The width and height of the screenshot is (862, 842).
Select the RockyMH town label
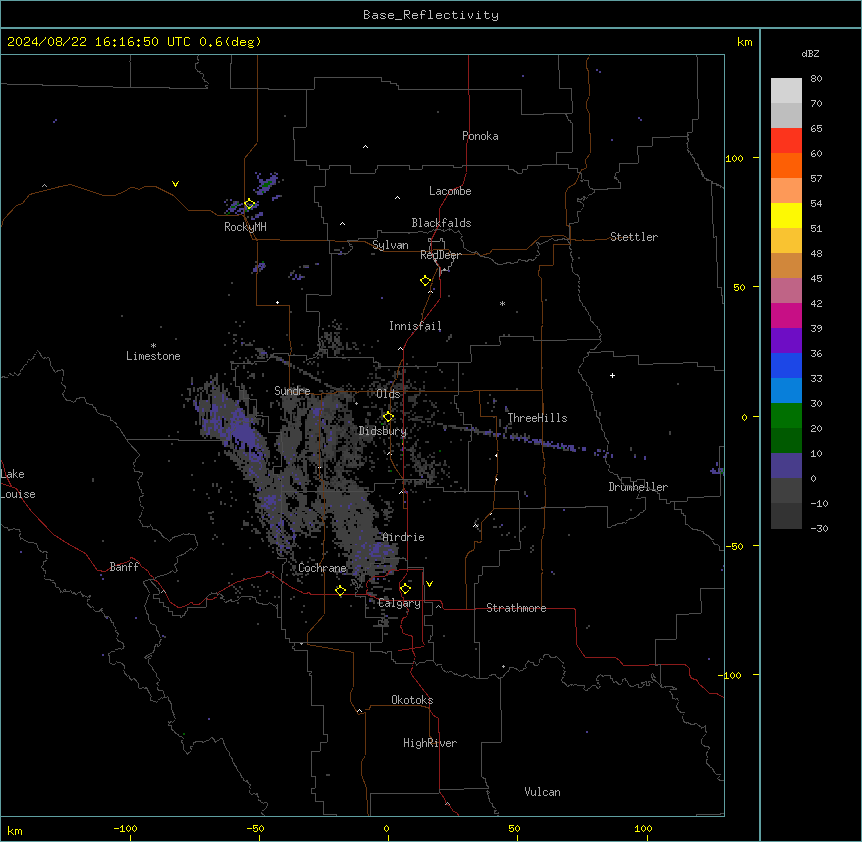(x=245, y=227)
